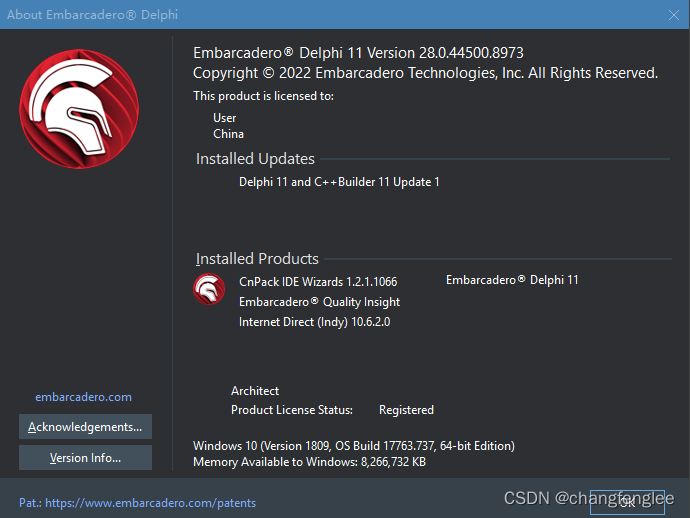Open the Version Info... button
The width and height of the screenshot is (690, 518).
[85, 458]
